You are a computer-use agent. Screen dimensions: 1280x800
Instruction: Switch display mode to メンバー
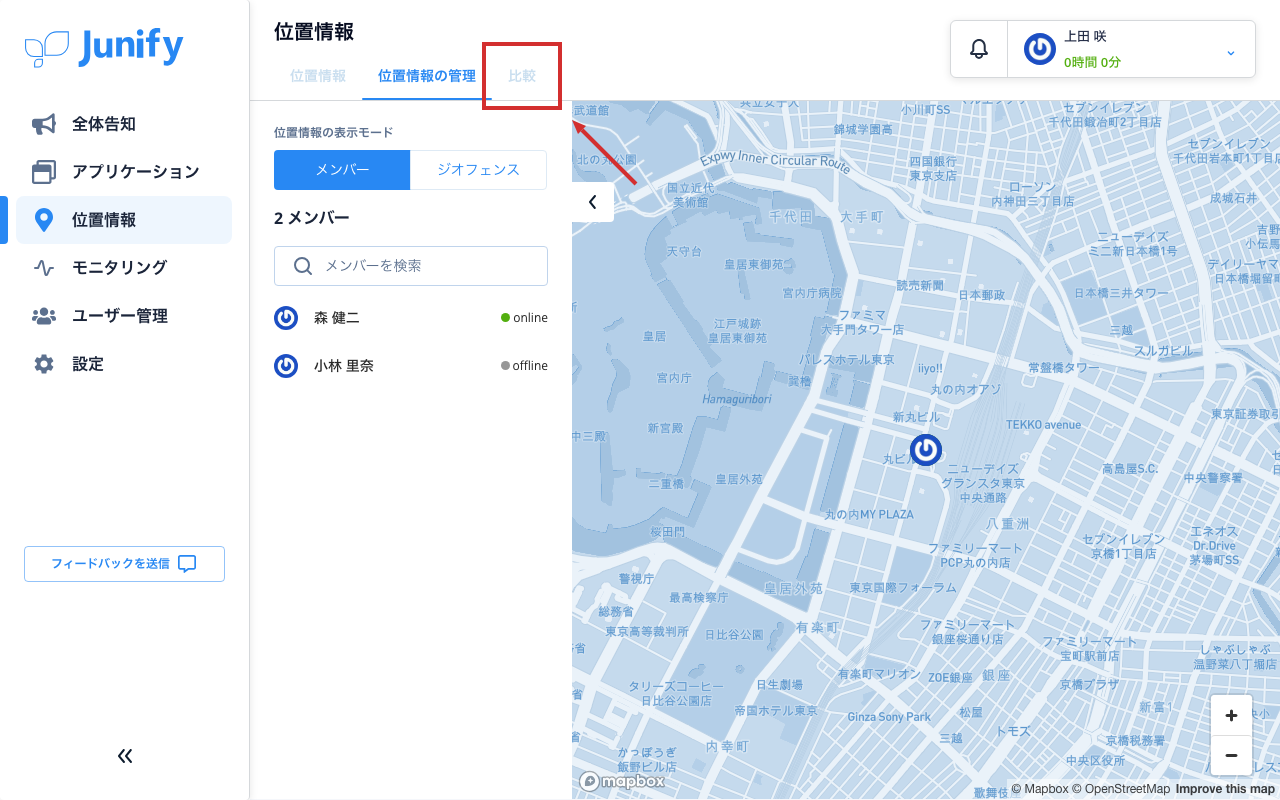(342, 170)
